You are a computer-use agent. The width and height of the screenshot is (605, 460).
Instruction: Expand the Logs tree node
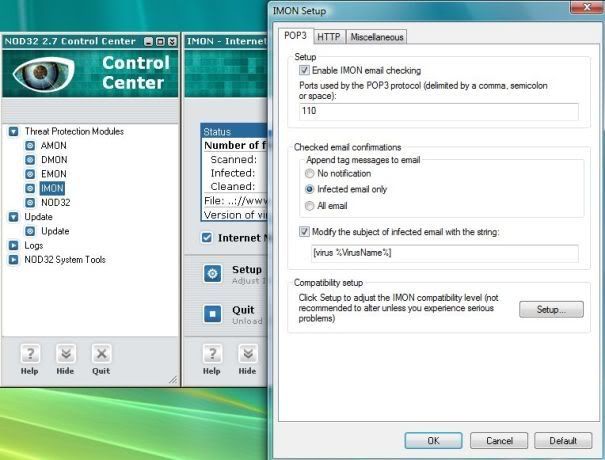point(13,245)
